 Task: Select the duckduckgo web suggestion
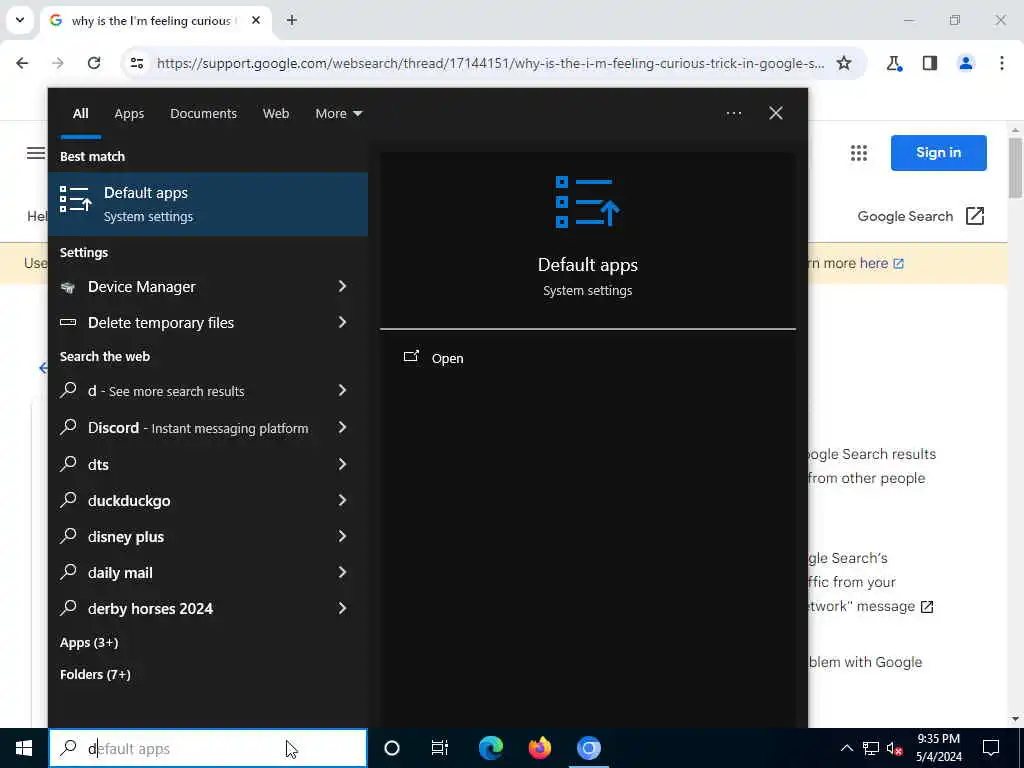coord(187,500)
